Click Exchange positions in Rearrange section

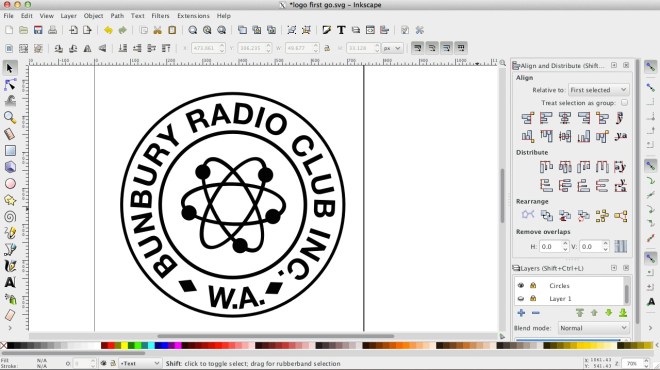click(546, 216)
